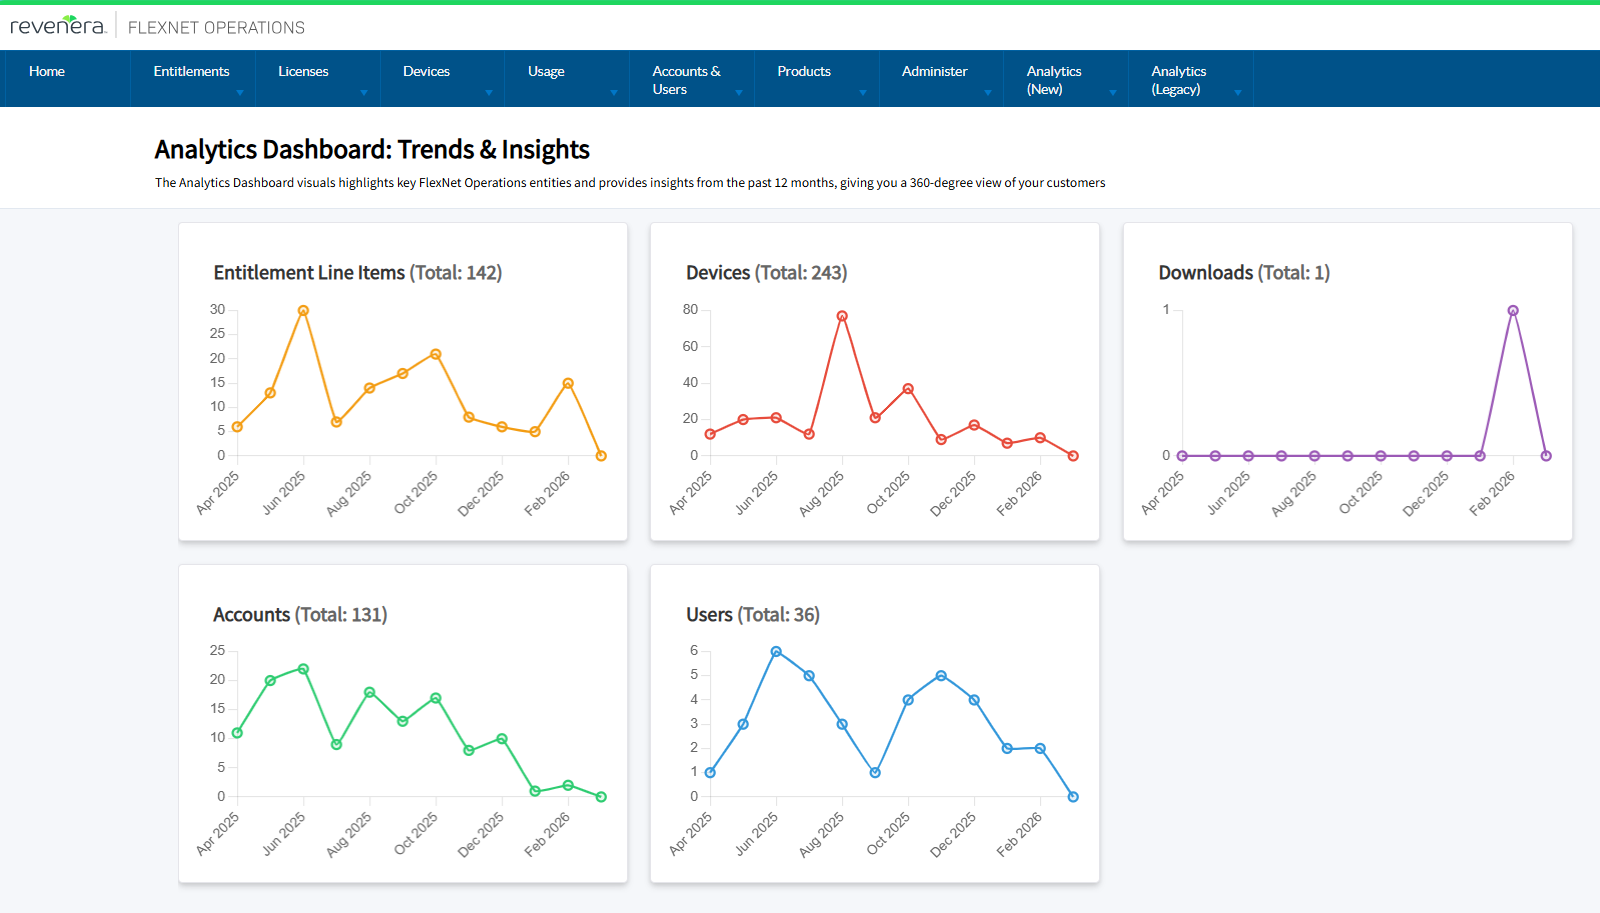Image resolution: width=1600 pixels, height=913 pixels.
Task: Navigate to Analytics (New)
Action: [1054, 80]
